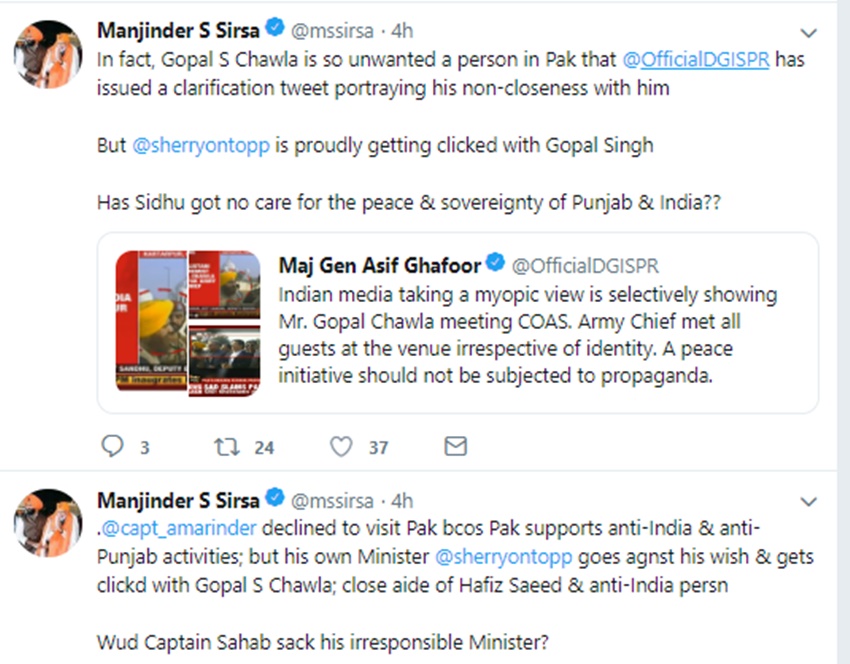Open the first tweet's 4h timestamp
This screenshot has width=850, height=664.
[x=402, y=32]
